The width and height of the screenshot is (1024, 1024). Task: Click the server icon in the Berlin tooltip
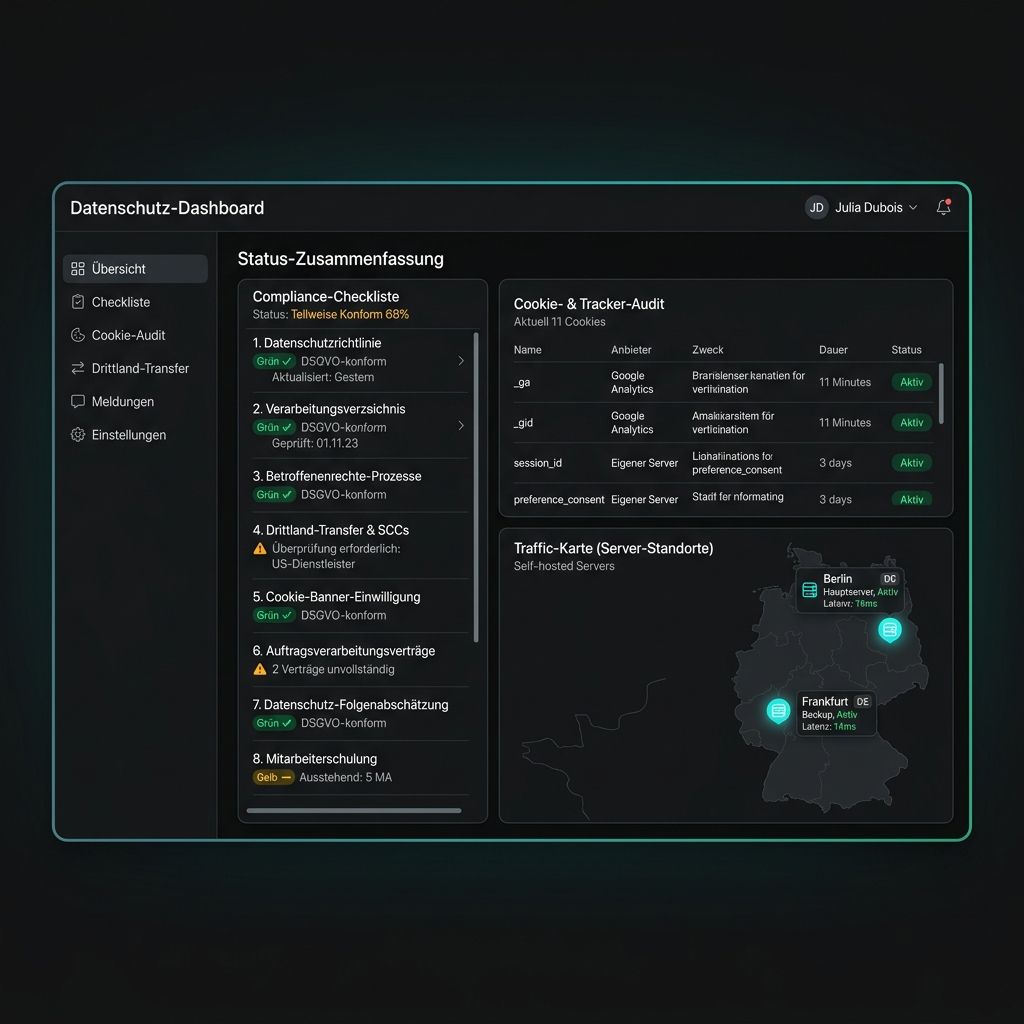coord(810,590)
